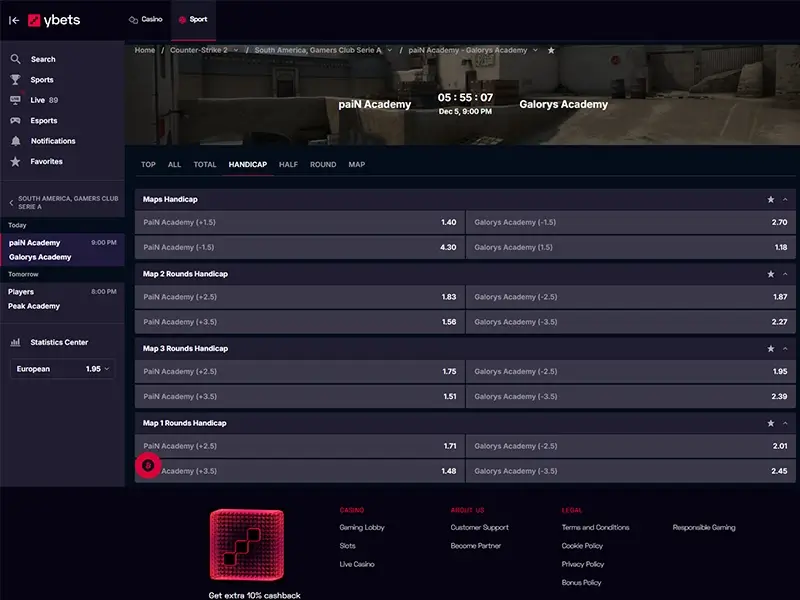The width and height of the screenshot is (800, 600).
Task: Click the ybets logo
Action: click(54, 20)
